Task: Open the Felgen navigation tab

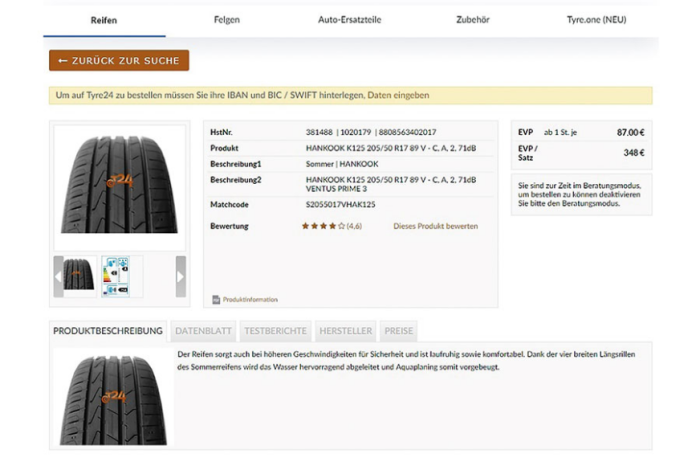Action: click(x=227, y=19)
